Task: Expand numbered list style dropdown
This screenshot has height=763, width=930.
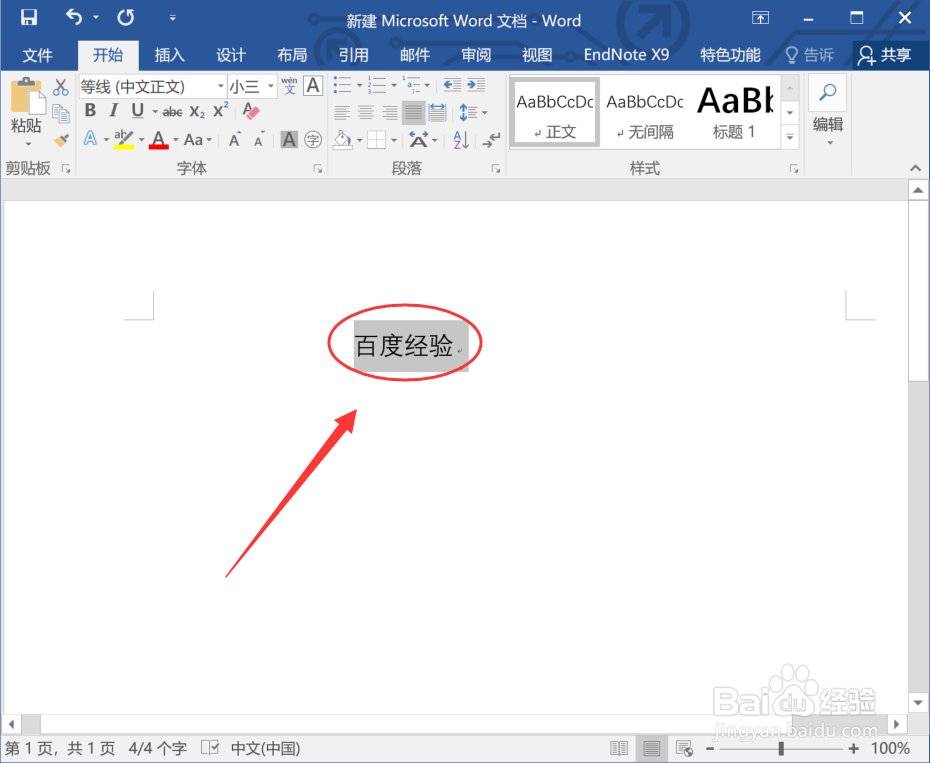Action: [394, 86]
